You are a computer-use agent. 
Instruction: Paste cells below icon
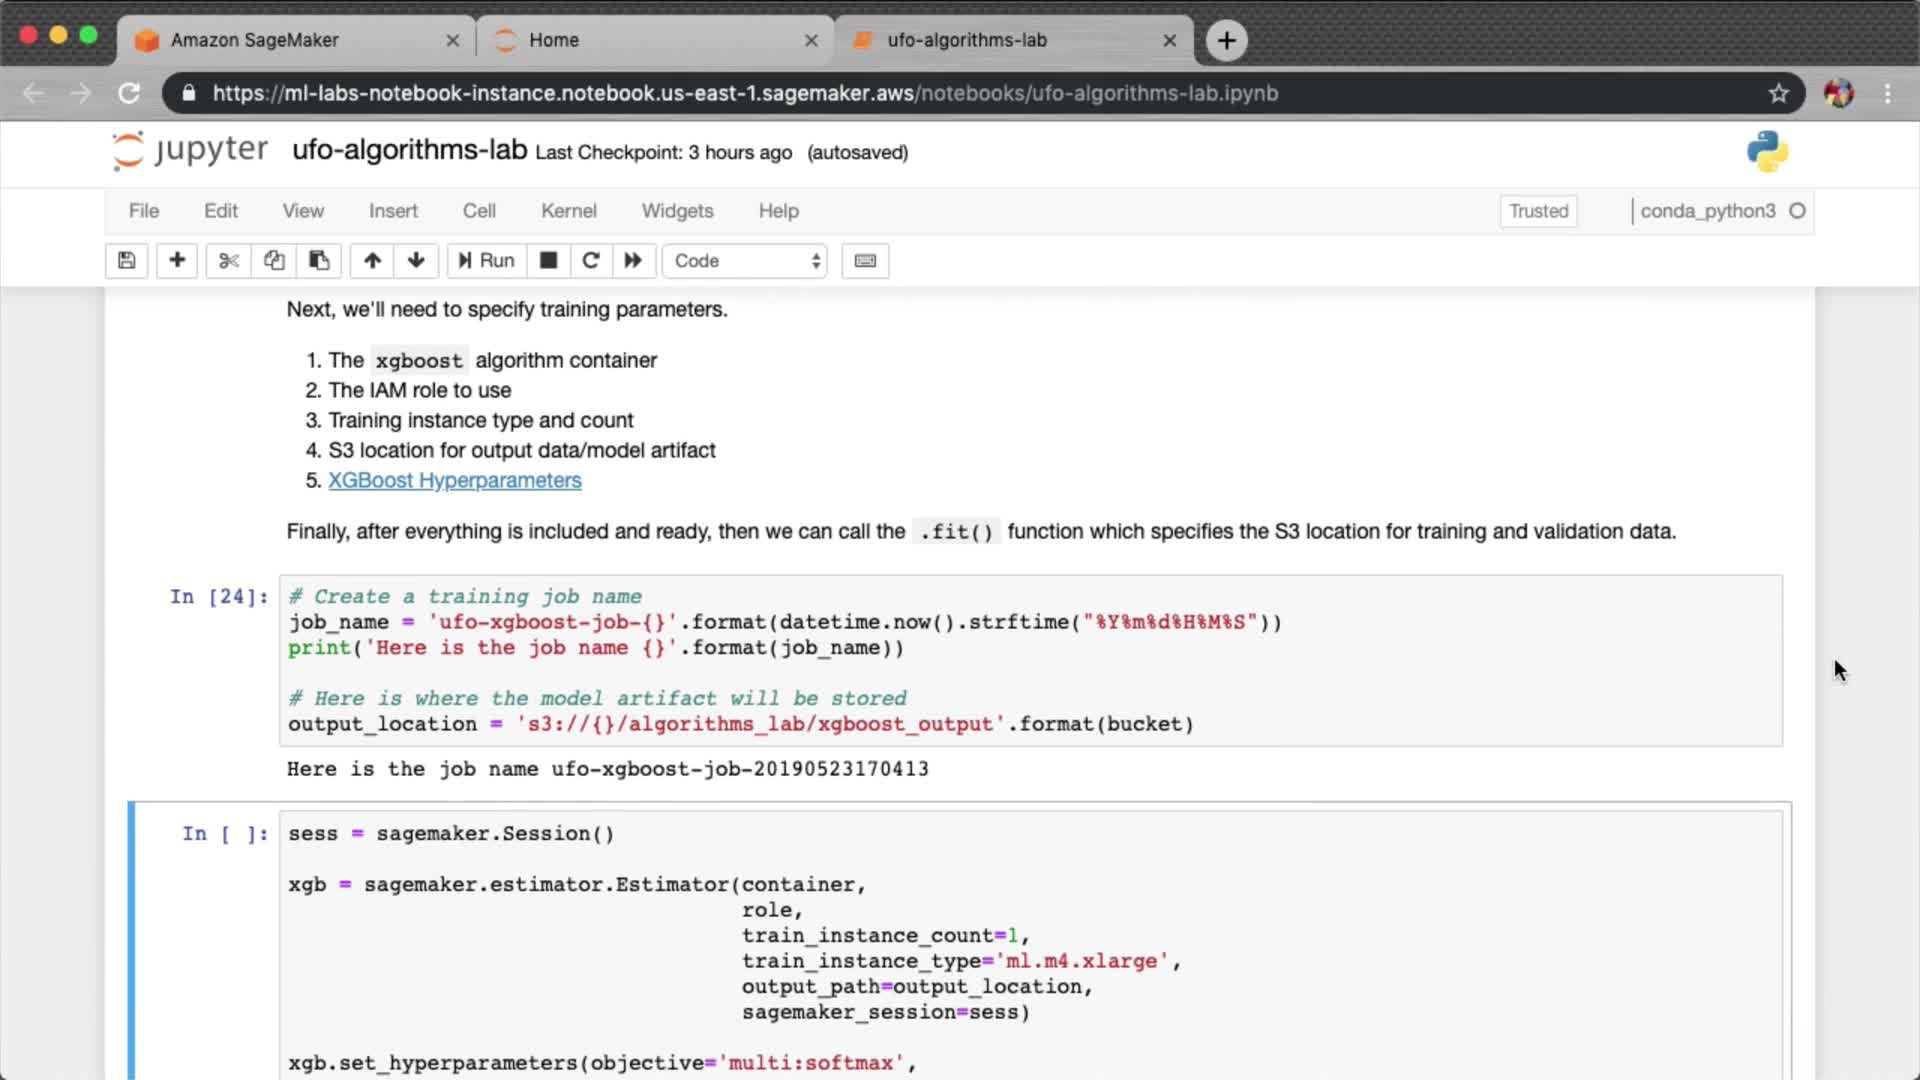tap(319, 261)
